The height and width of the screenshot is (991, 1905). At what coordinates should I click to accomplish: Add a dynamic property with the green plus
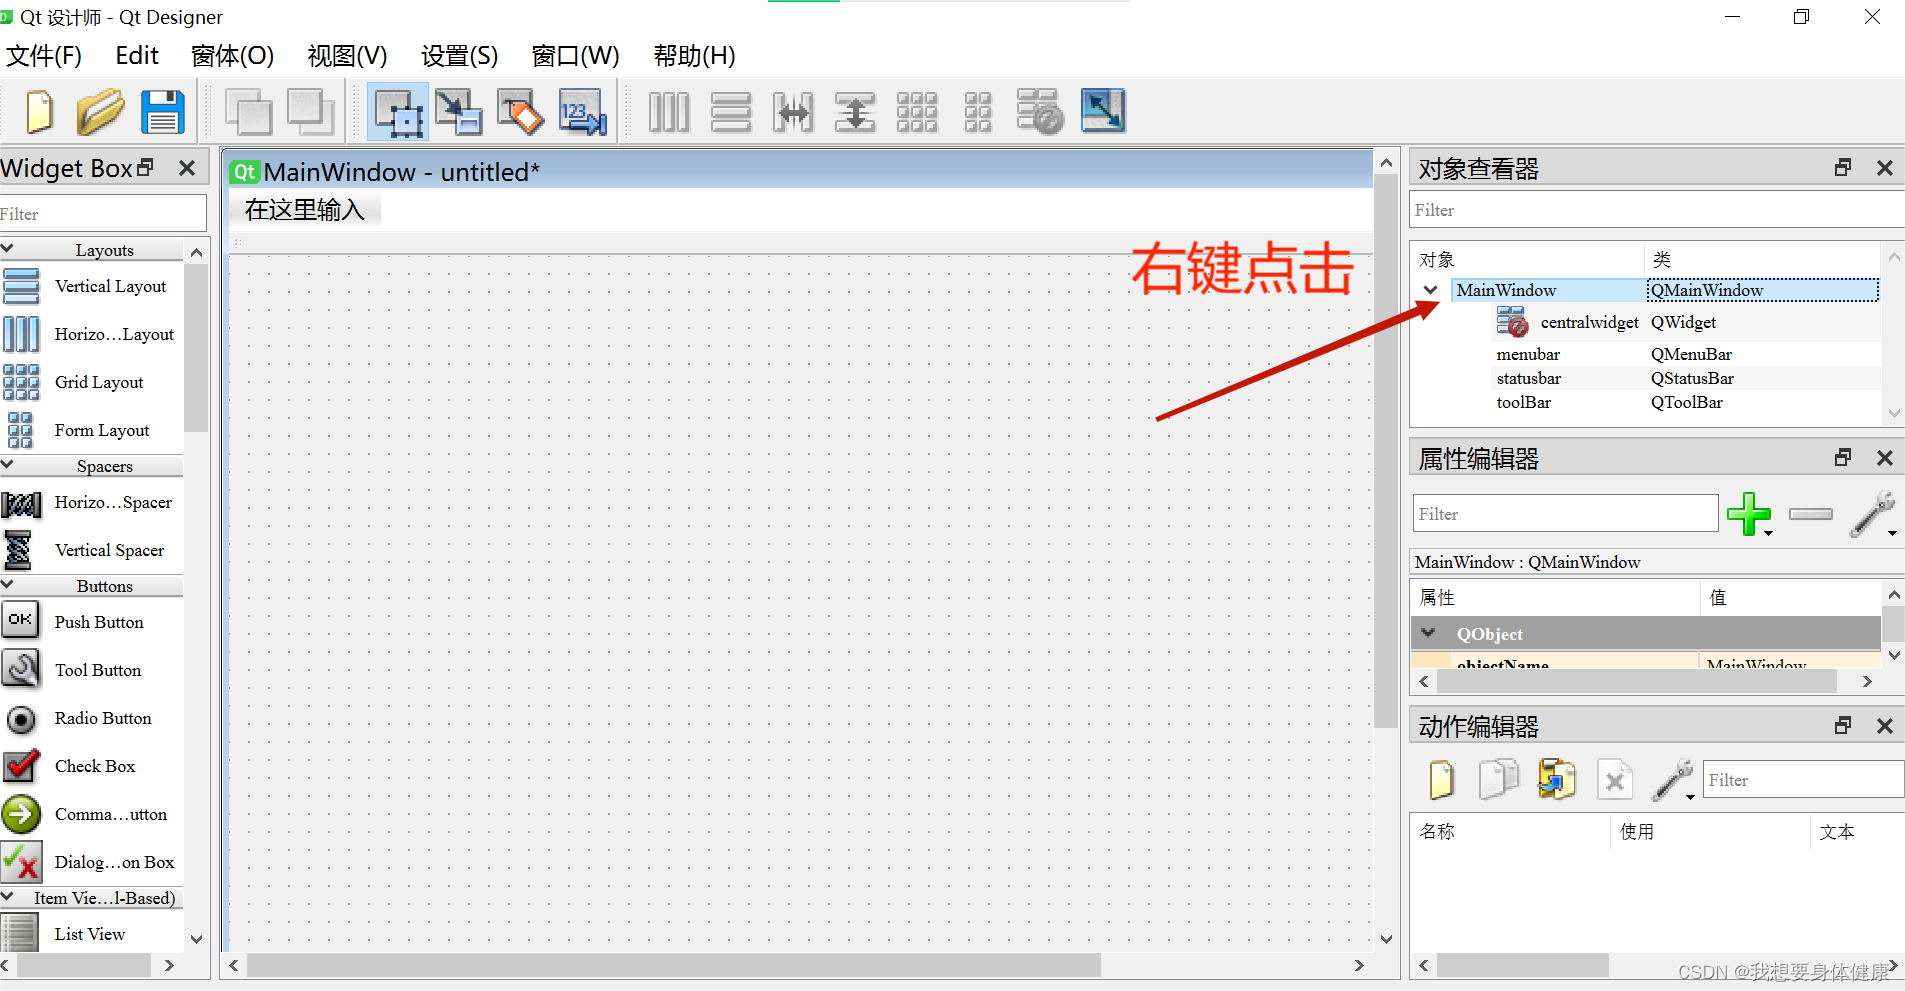(x=1749, y=513)
